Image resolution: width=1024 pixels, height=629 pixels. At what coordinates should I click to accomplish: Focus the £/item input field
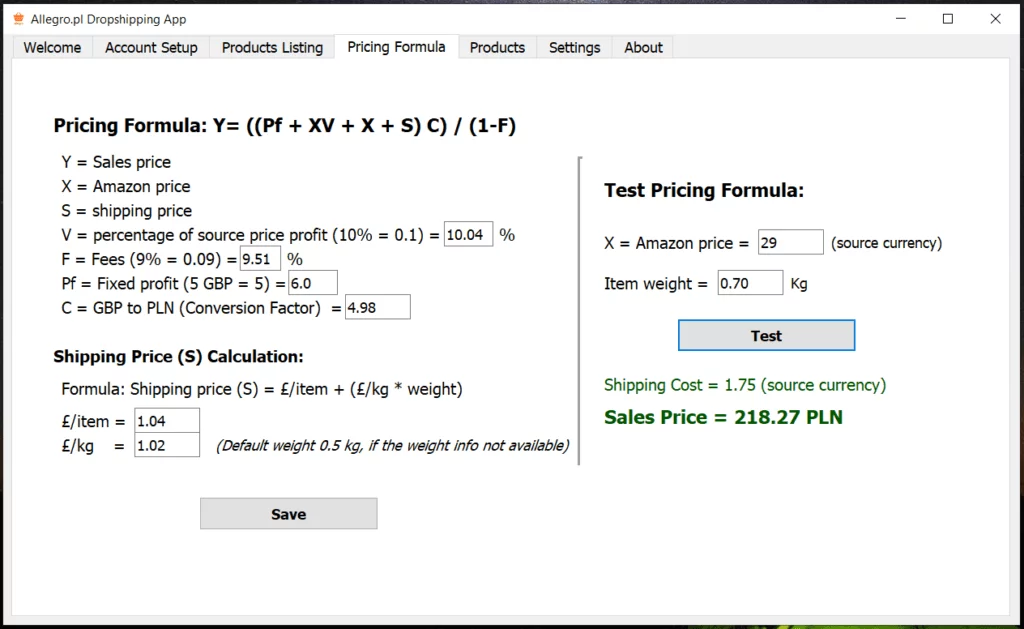click(x=167, y=421)
